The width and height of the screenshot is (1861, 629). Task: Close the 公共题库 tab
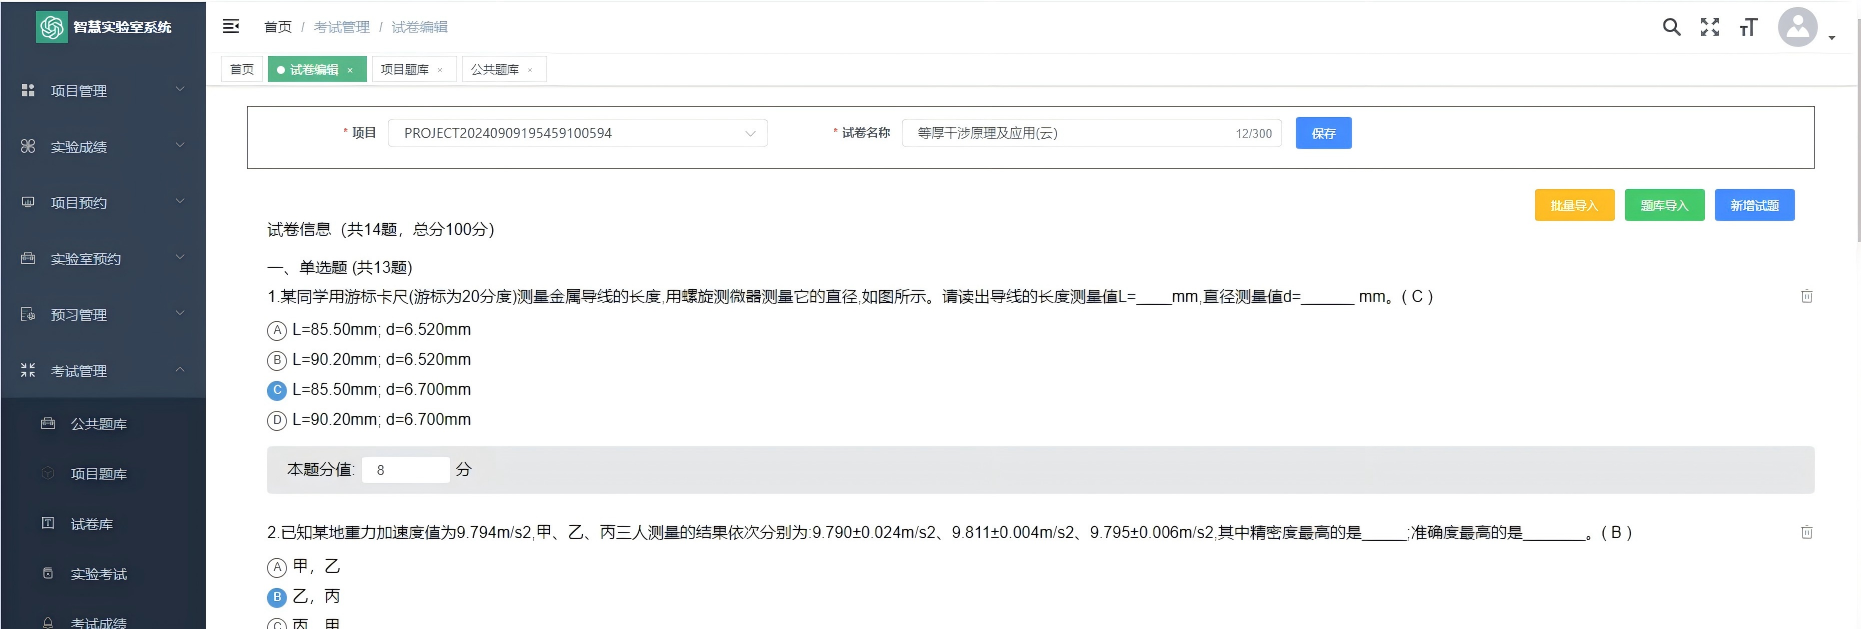[530, 70]
